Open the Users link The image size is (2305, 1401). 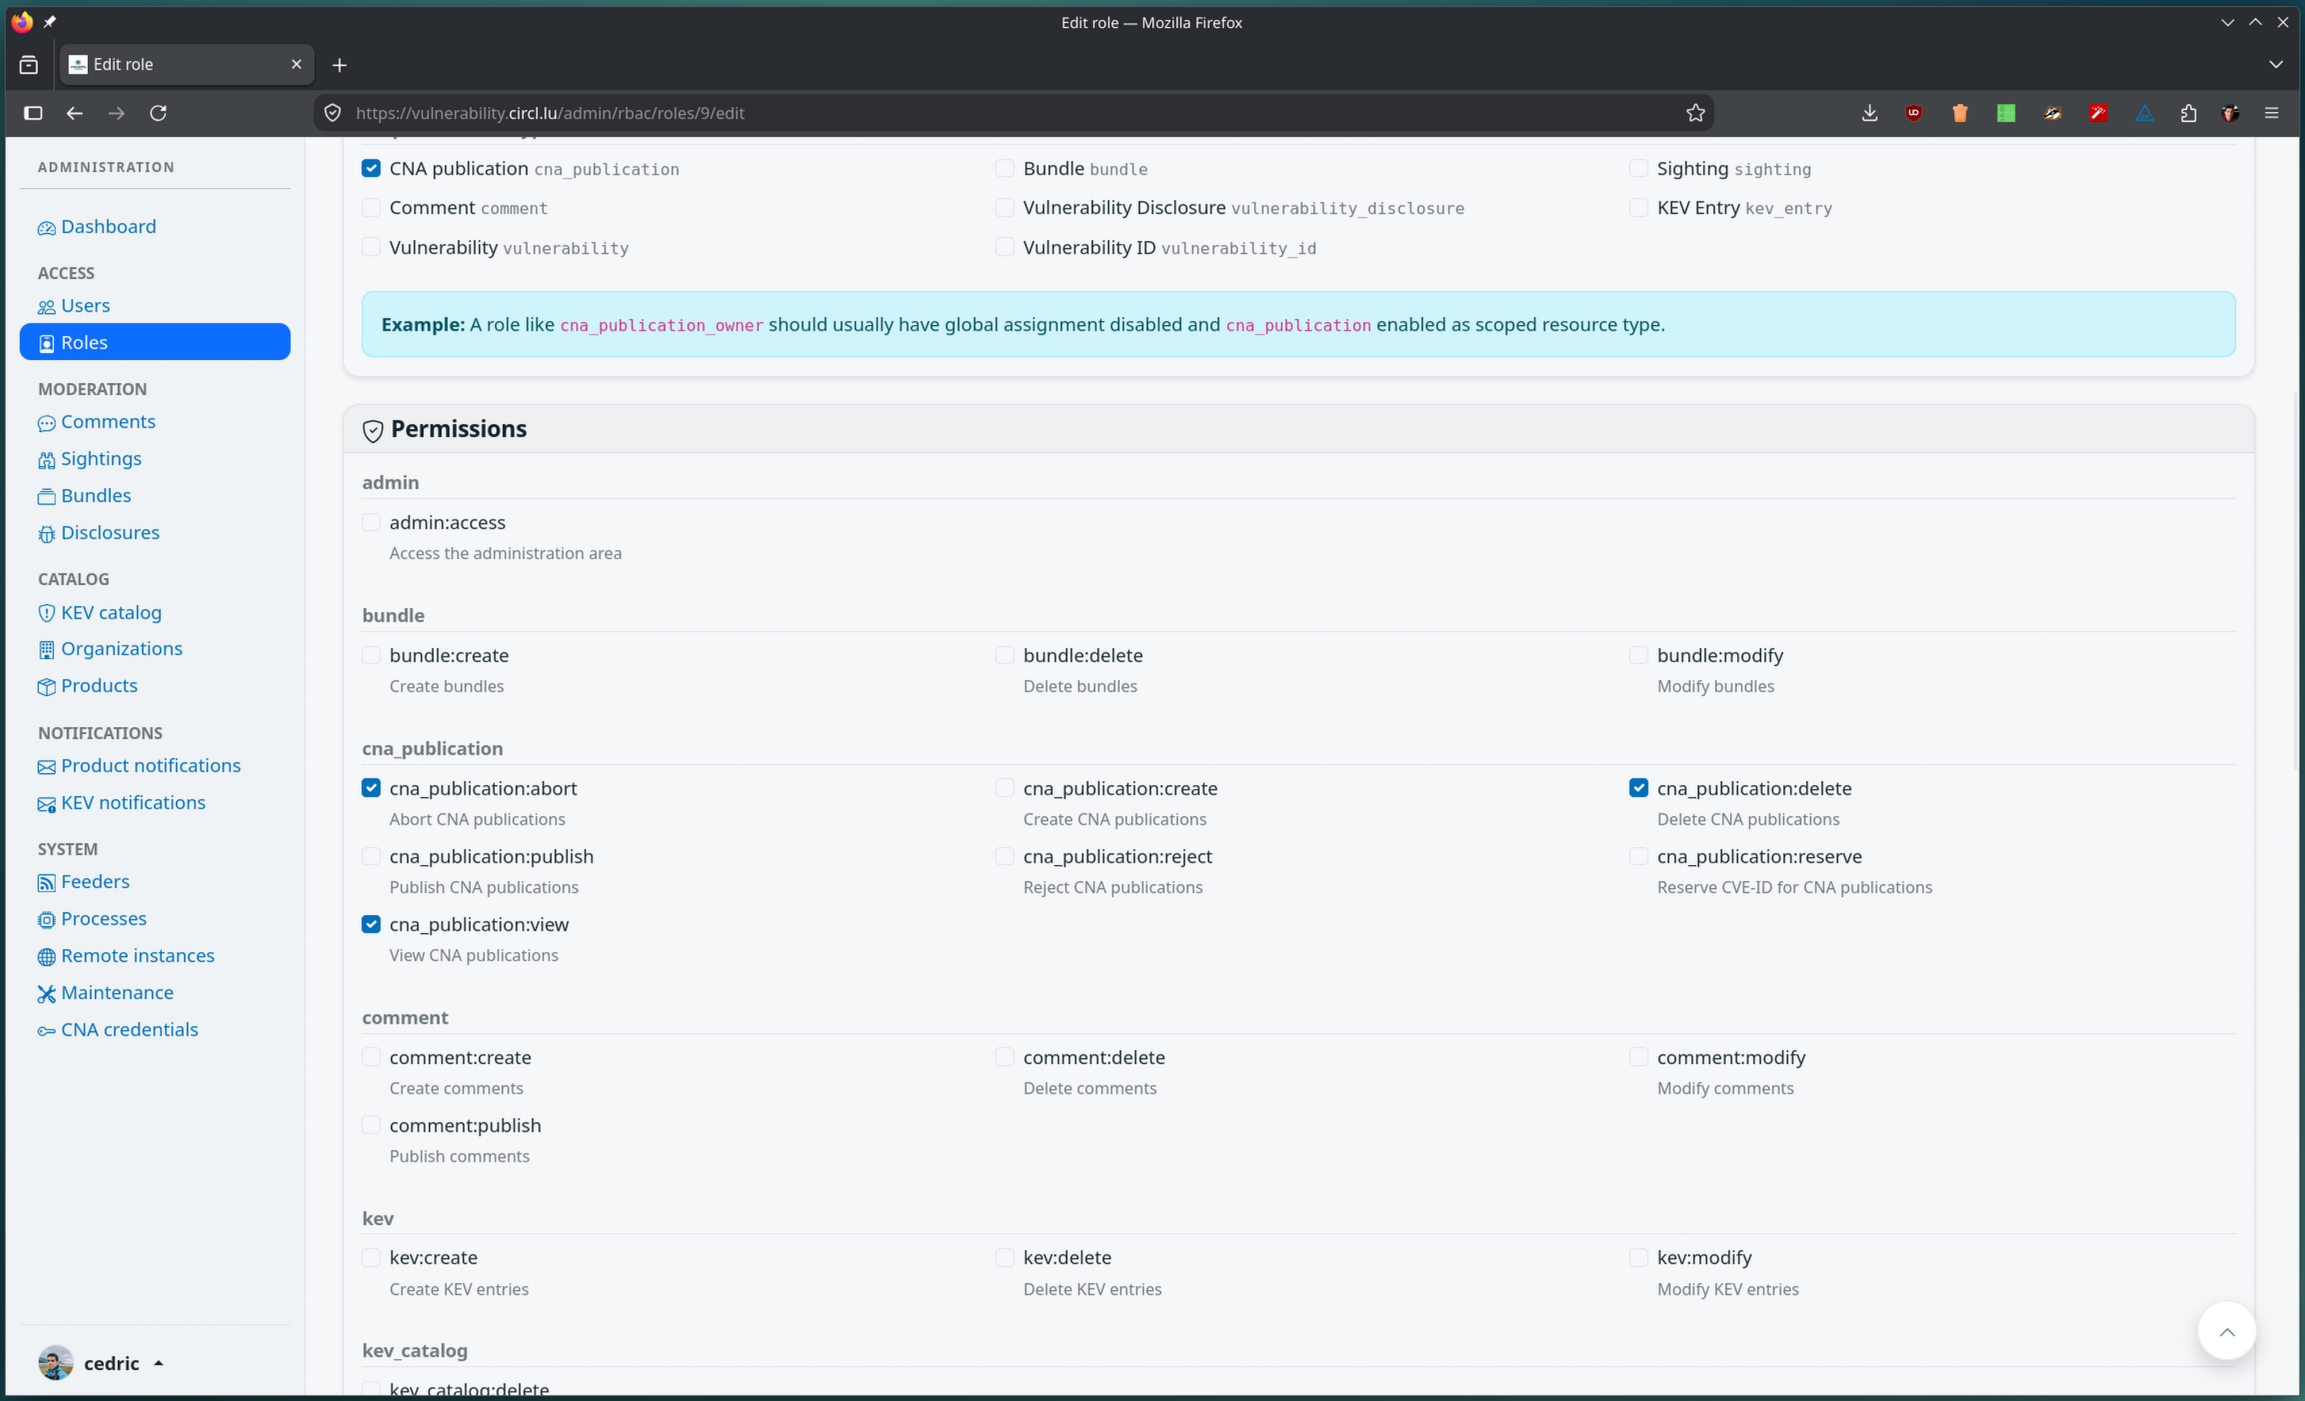(x=85, y=306)
